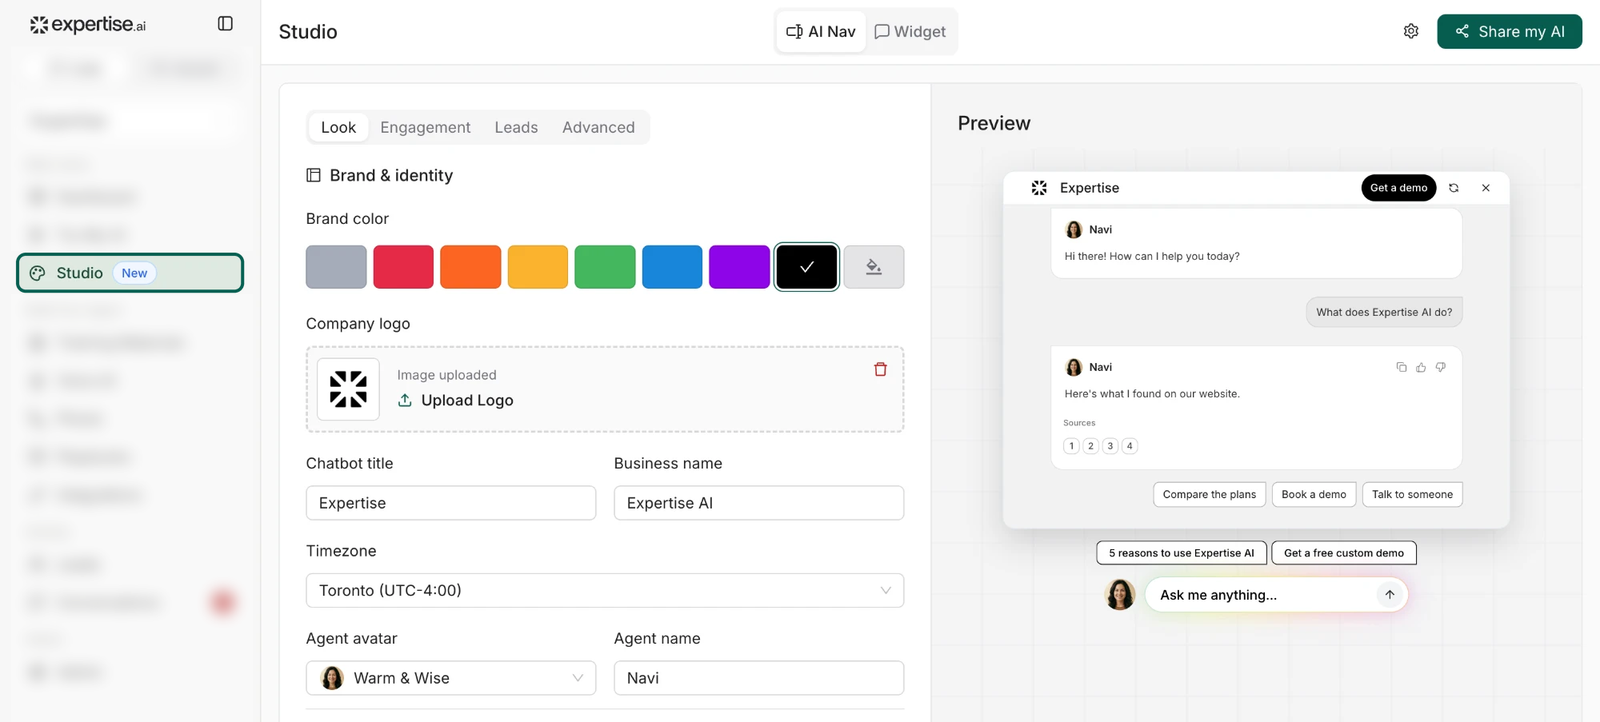This screenshot has width=1600, height=722.
Task: Click the Upload Logo link
Action: (x=456, y=400)
